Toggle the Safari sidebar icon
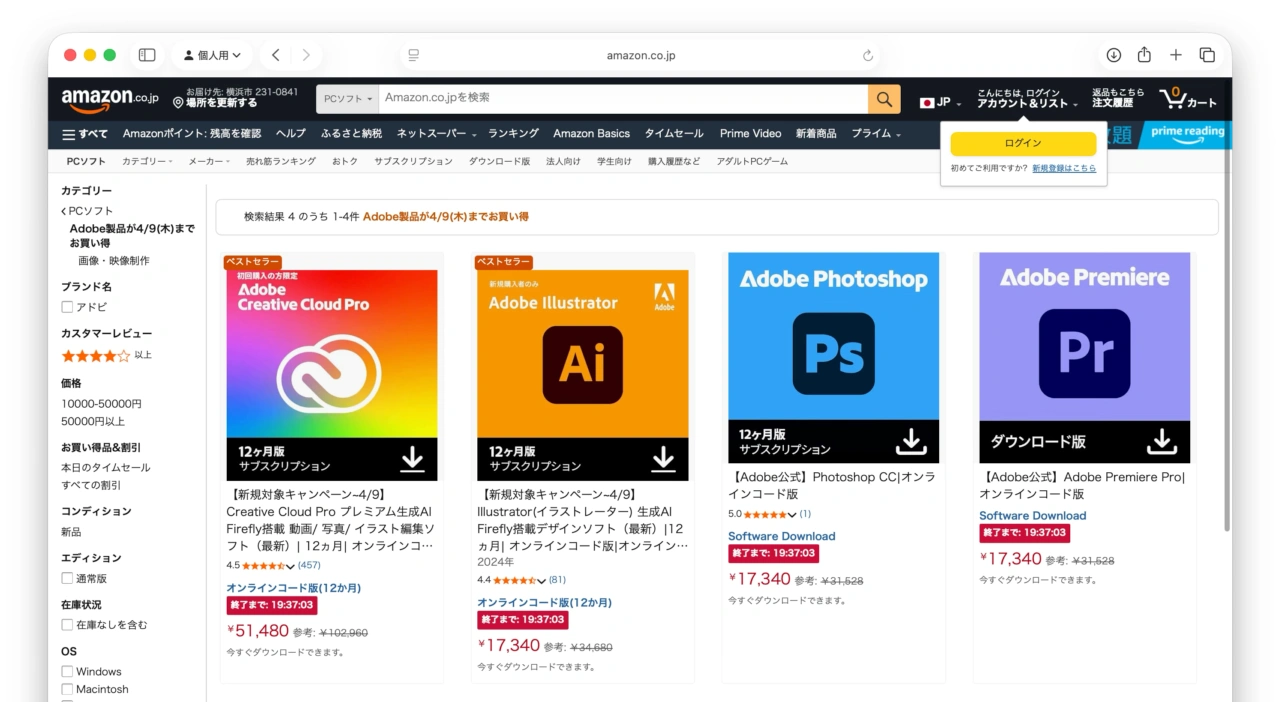Viewport: 1280px width, 702px height. coord(146,55)
